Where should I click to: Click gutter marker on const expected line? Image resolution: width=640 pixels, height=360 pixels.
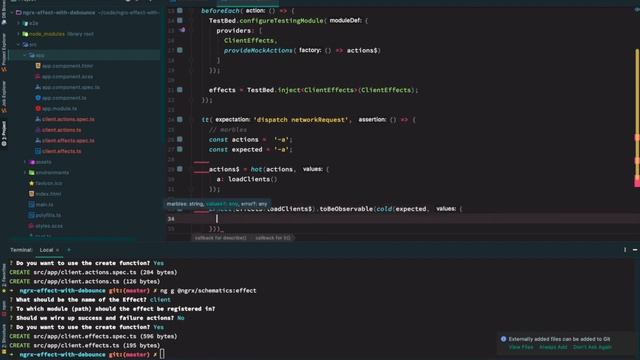180,149
